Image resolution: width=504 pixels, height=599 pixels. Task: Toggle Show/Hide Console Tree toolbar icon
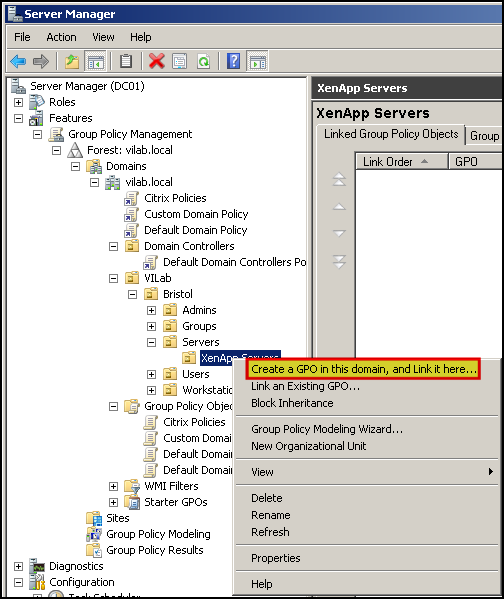pyautogui.click(x=95, y=61)
